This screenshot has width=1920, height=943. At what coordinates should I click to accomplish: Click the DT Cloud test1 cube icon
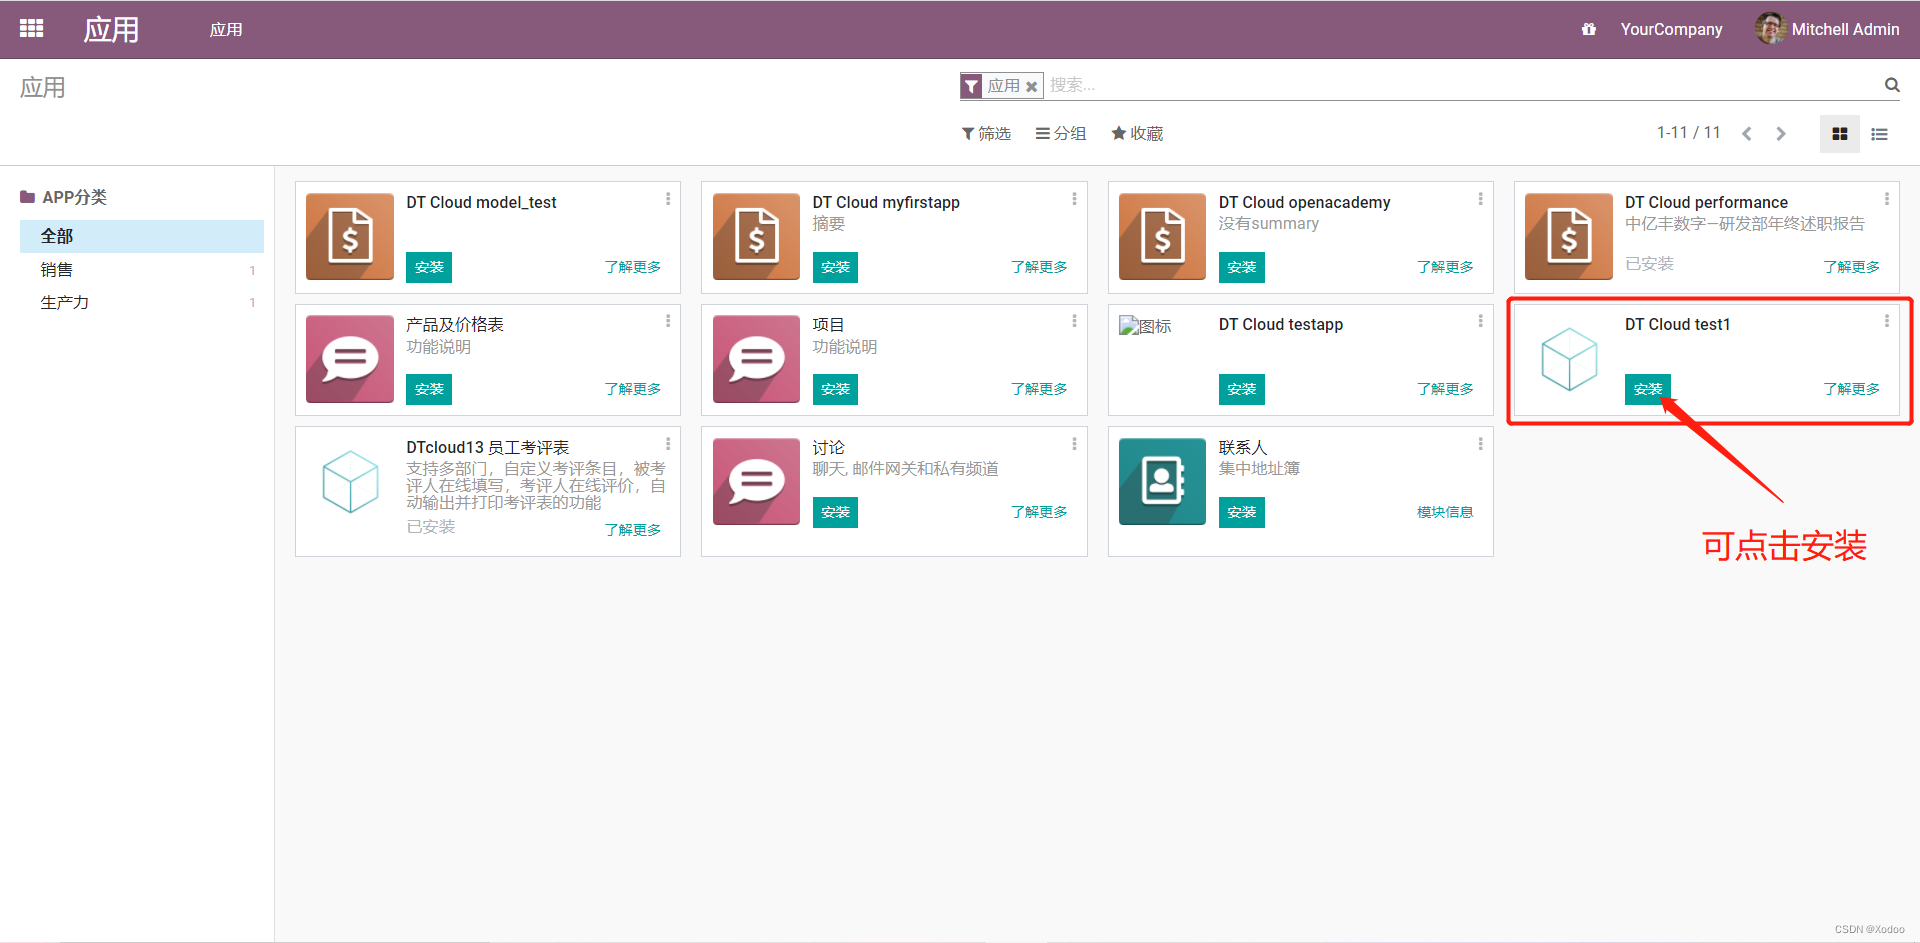1570,359
